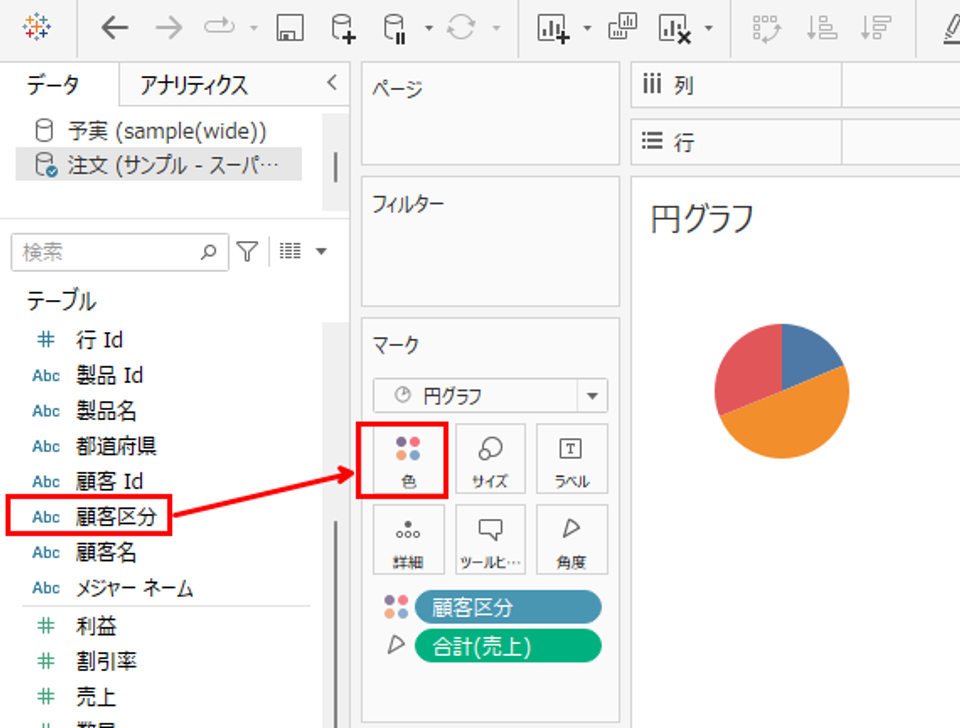Click the 行 rows shelf

pyautogui.click(x=795, y=142)
